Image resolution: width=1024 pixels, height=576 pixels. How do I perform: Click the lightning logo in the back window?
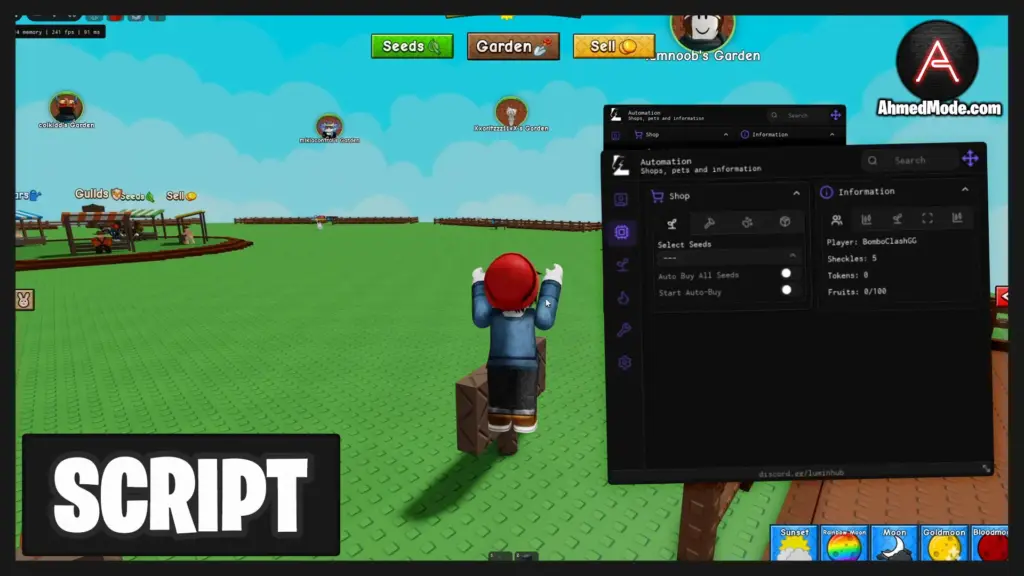(615, 115)
